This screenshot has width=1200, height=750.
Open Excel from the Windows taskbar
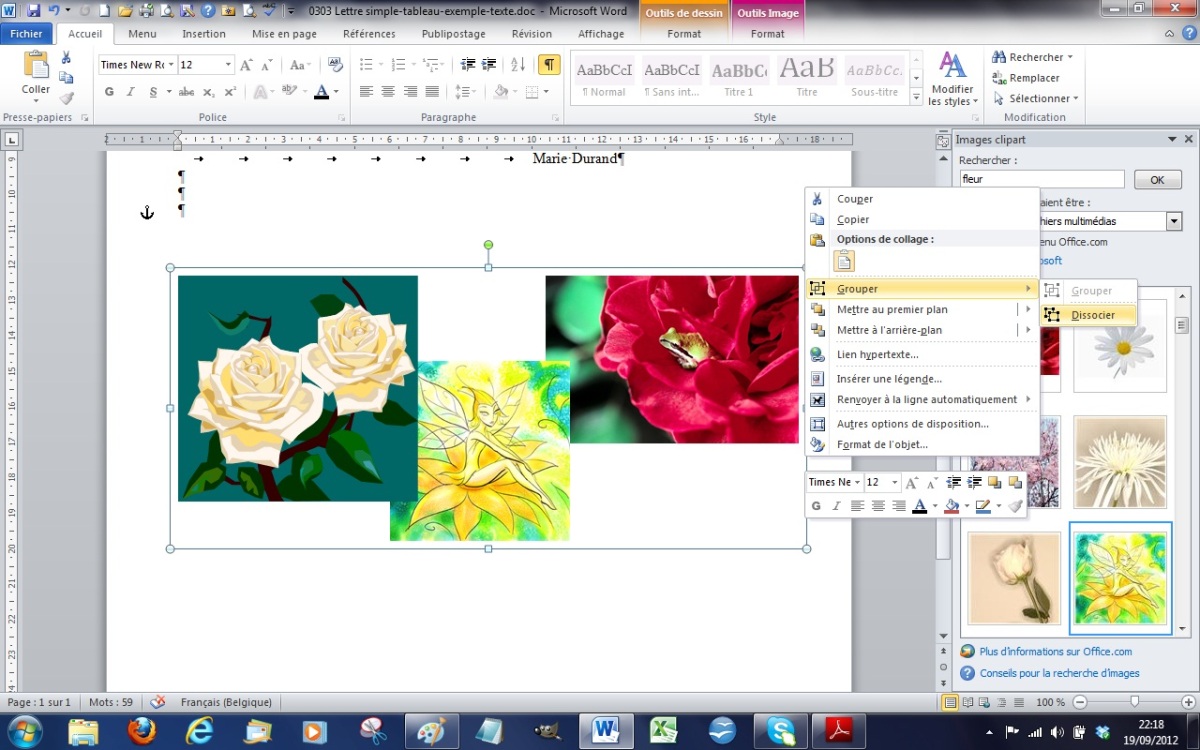(663, 731)
